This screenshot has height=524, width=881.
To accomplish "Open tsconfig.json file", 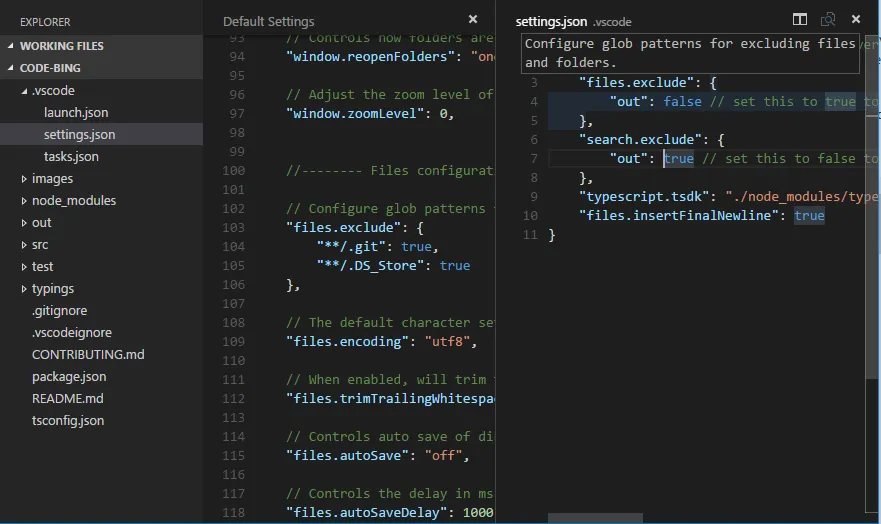I will click(67, 421).
